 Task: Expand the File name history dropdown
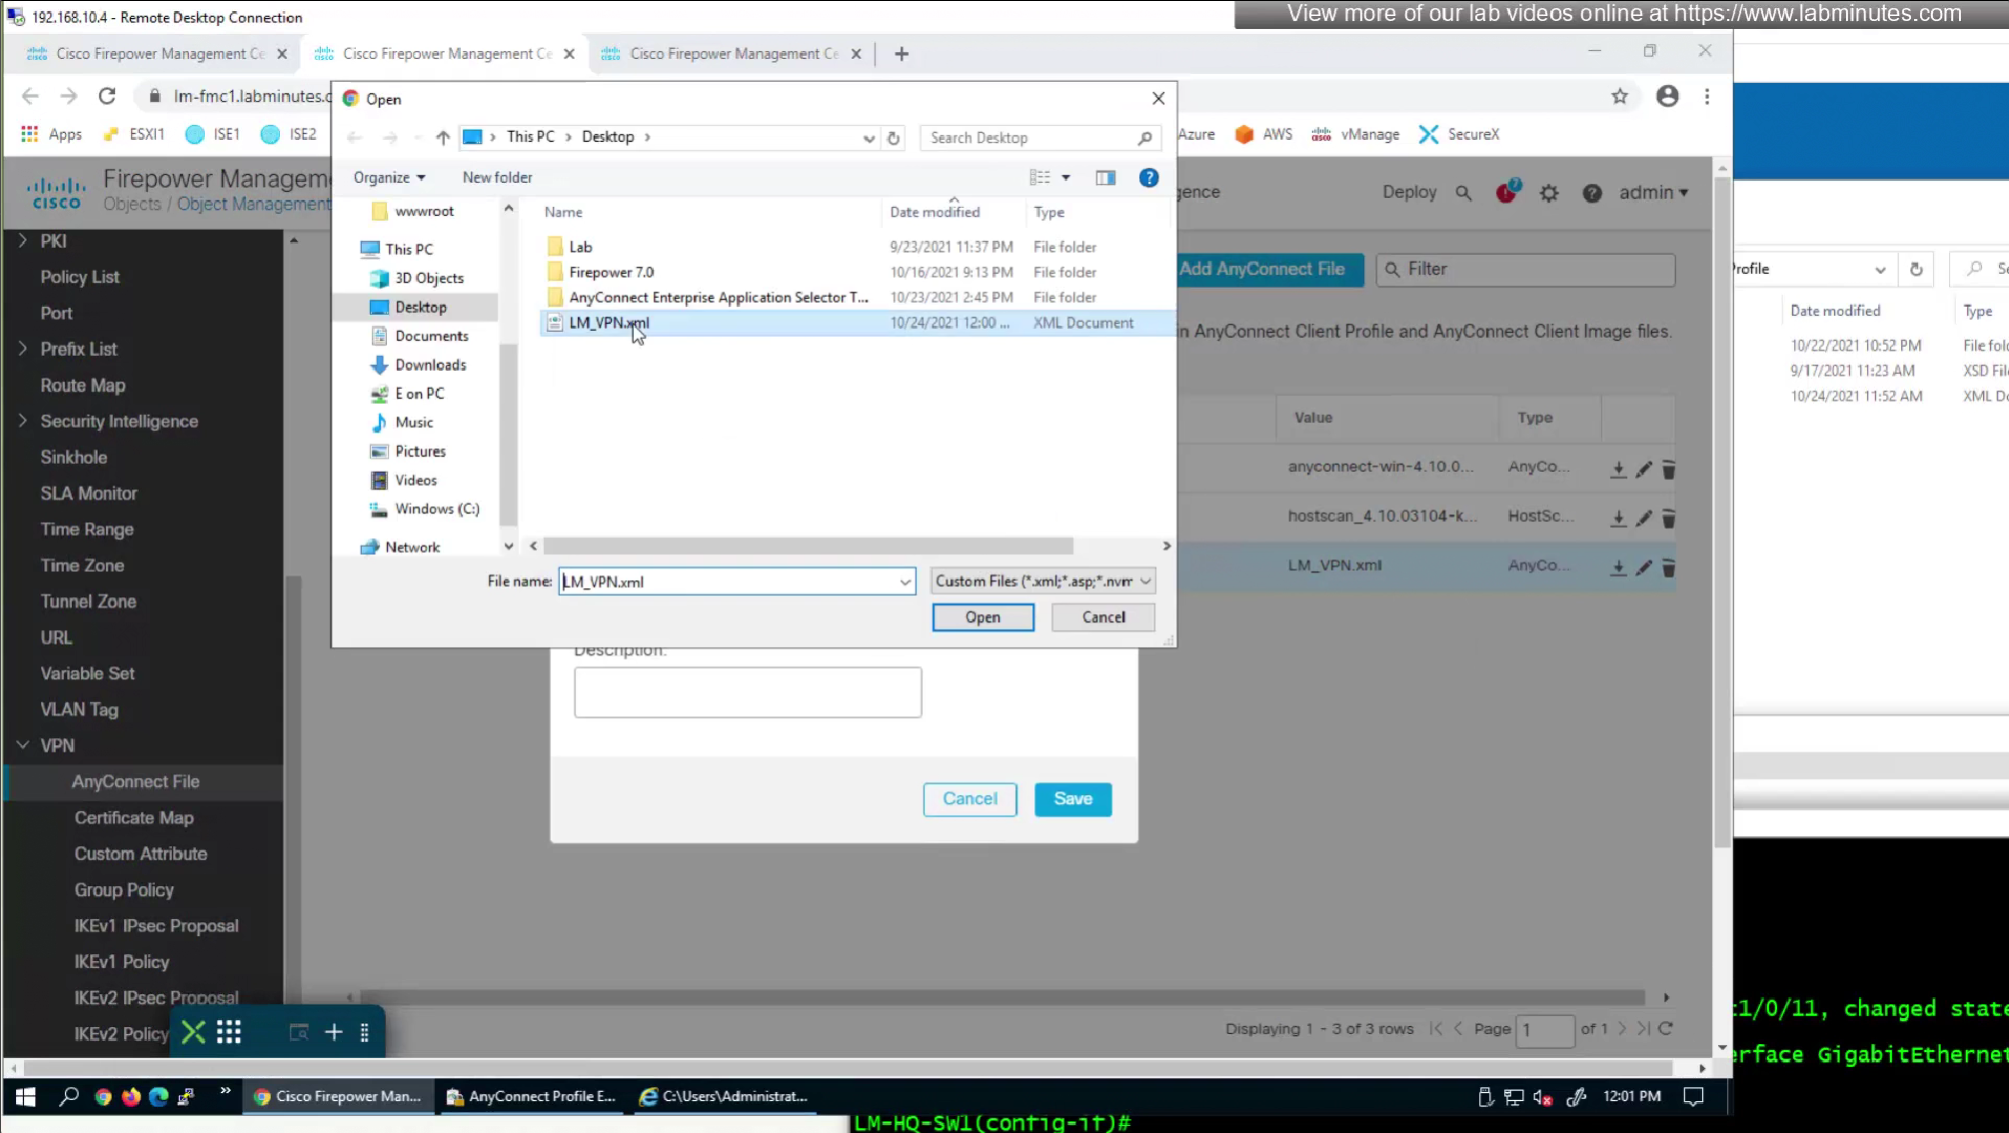(x=904, y=582)
